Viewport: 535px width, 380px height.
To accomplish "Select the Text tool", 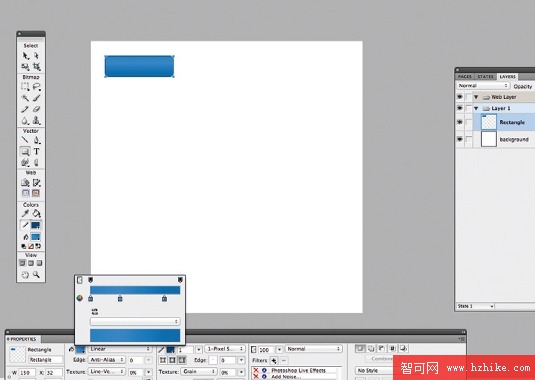I will pos(37,151).
